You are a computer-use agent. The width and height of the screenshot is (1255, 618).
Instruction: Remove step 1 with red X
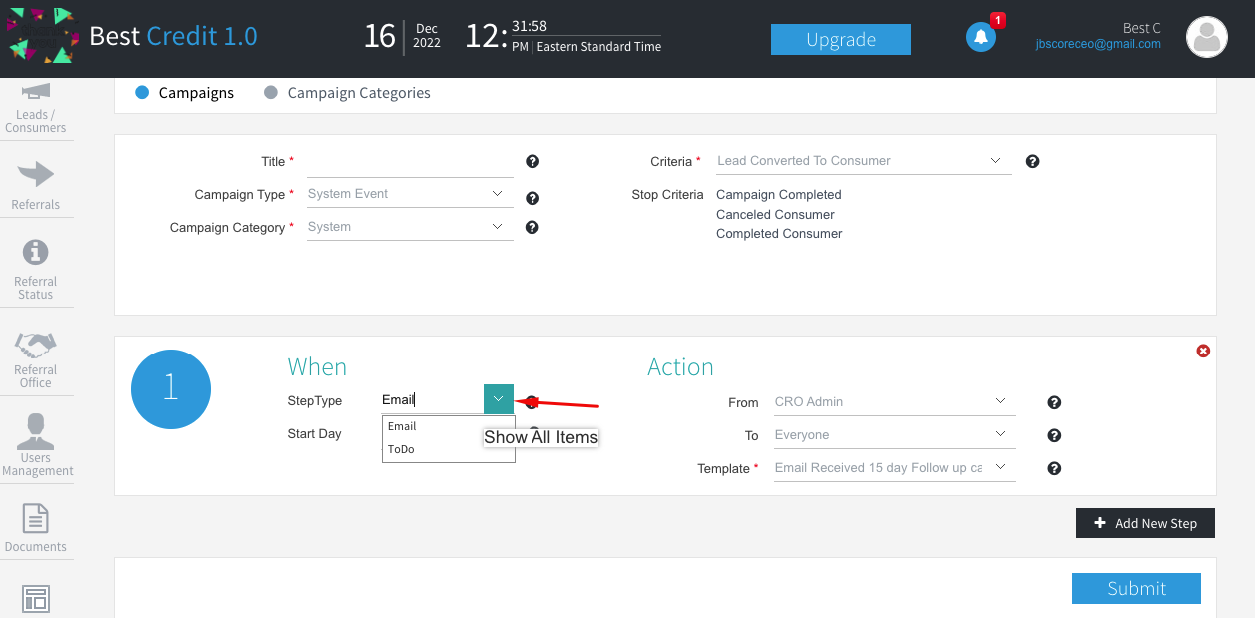pyautogui.click(x=1203, y=351)
